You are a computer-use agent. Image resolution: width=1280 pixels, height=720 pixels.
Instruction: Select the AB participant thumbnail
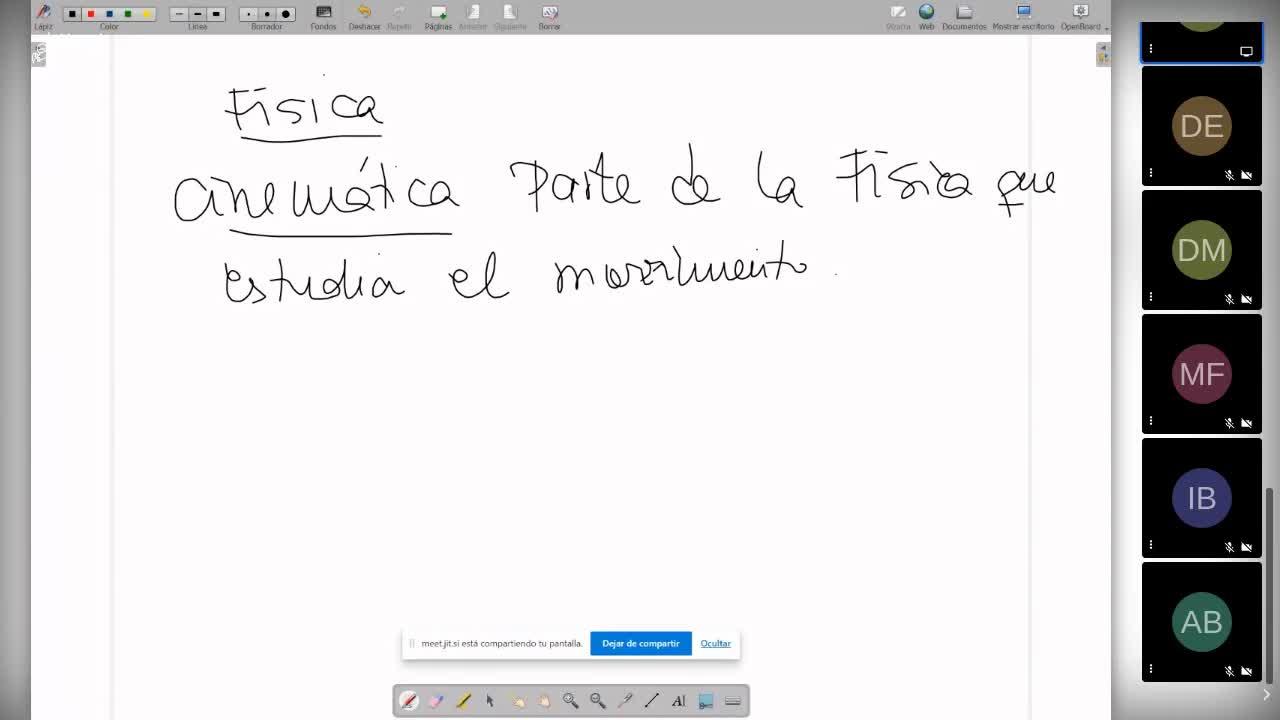click(1202, 622)
